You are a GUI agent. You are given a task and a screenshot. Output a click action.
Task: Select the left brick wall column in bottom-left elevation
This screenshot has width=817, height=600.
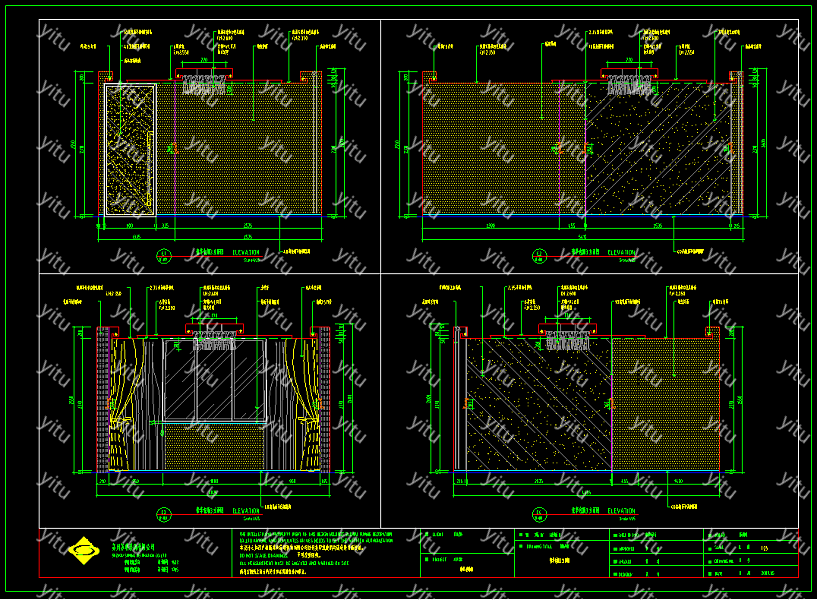click(x=103, y=400)
